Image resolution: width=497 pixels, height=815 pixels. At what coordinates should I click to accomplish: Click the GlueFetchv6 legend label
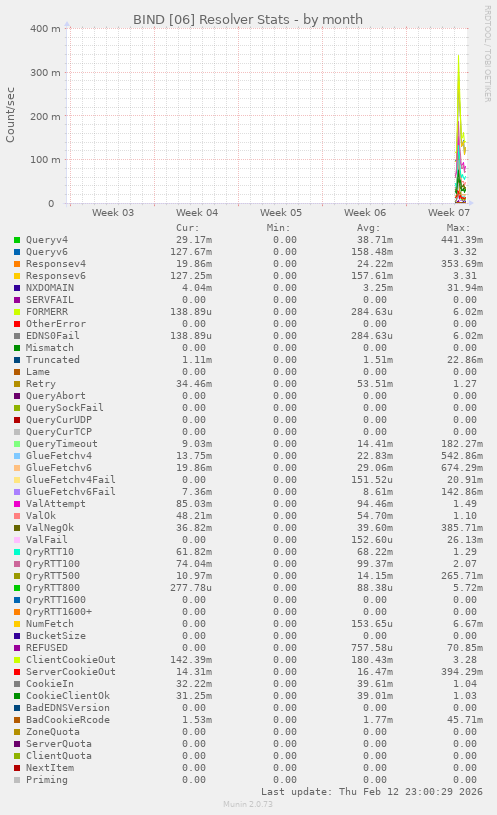pyautogui.click(x=59, y=467)
